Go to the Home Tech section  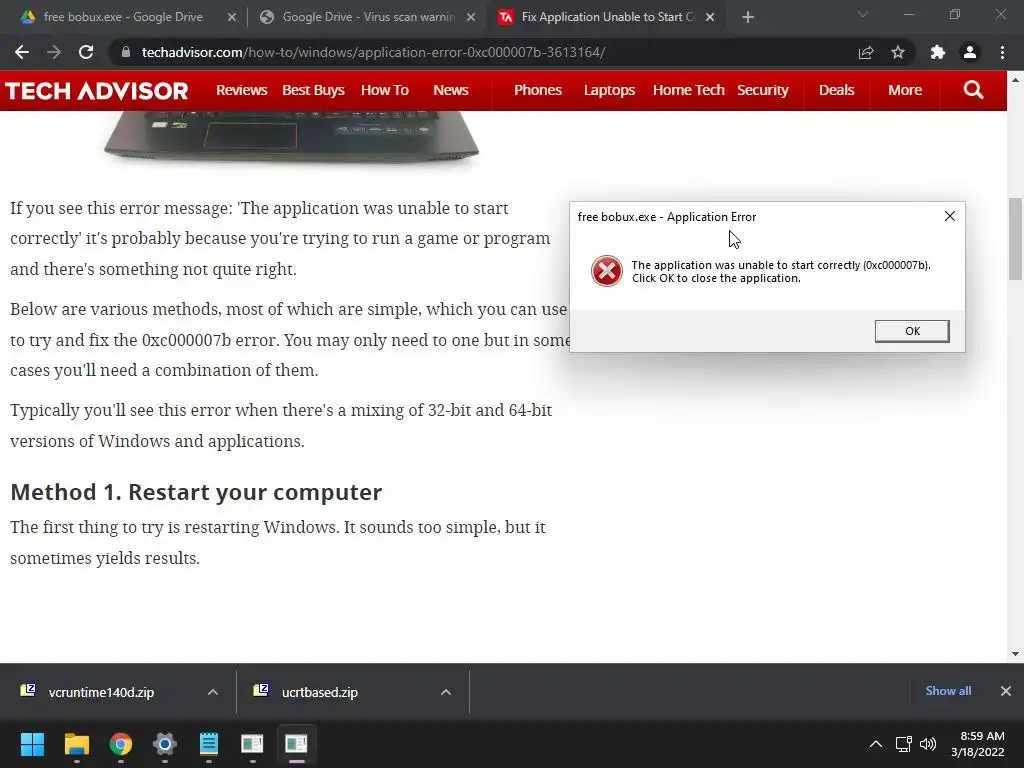[689, 90]
